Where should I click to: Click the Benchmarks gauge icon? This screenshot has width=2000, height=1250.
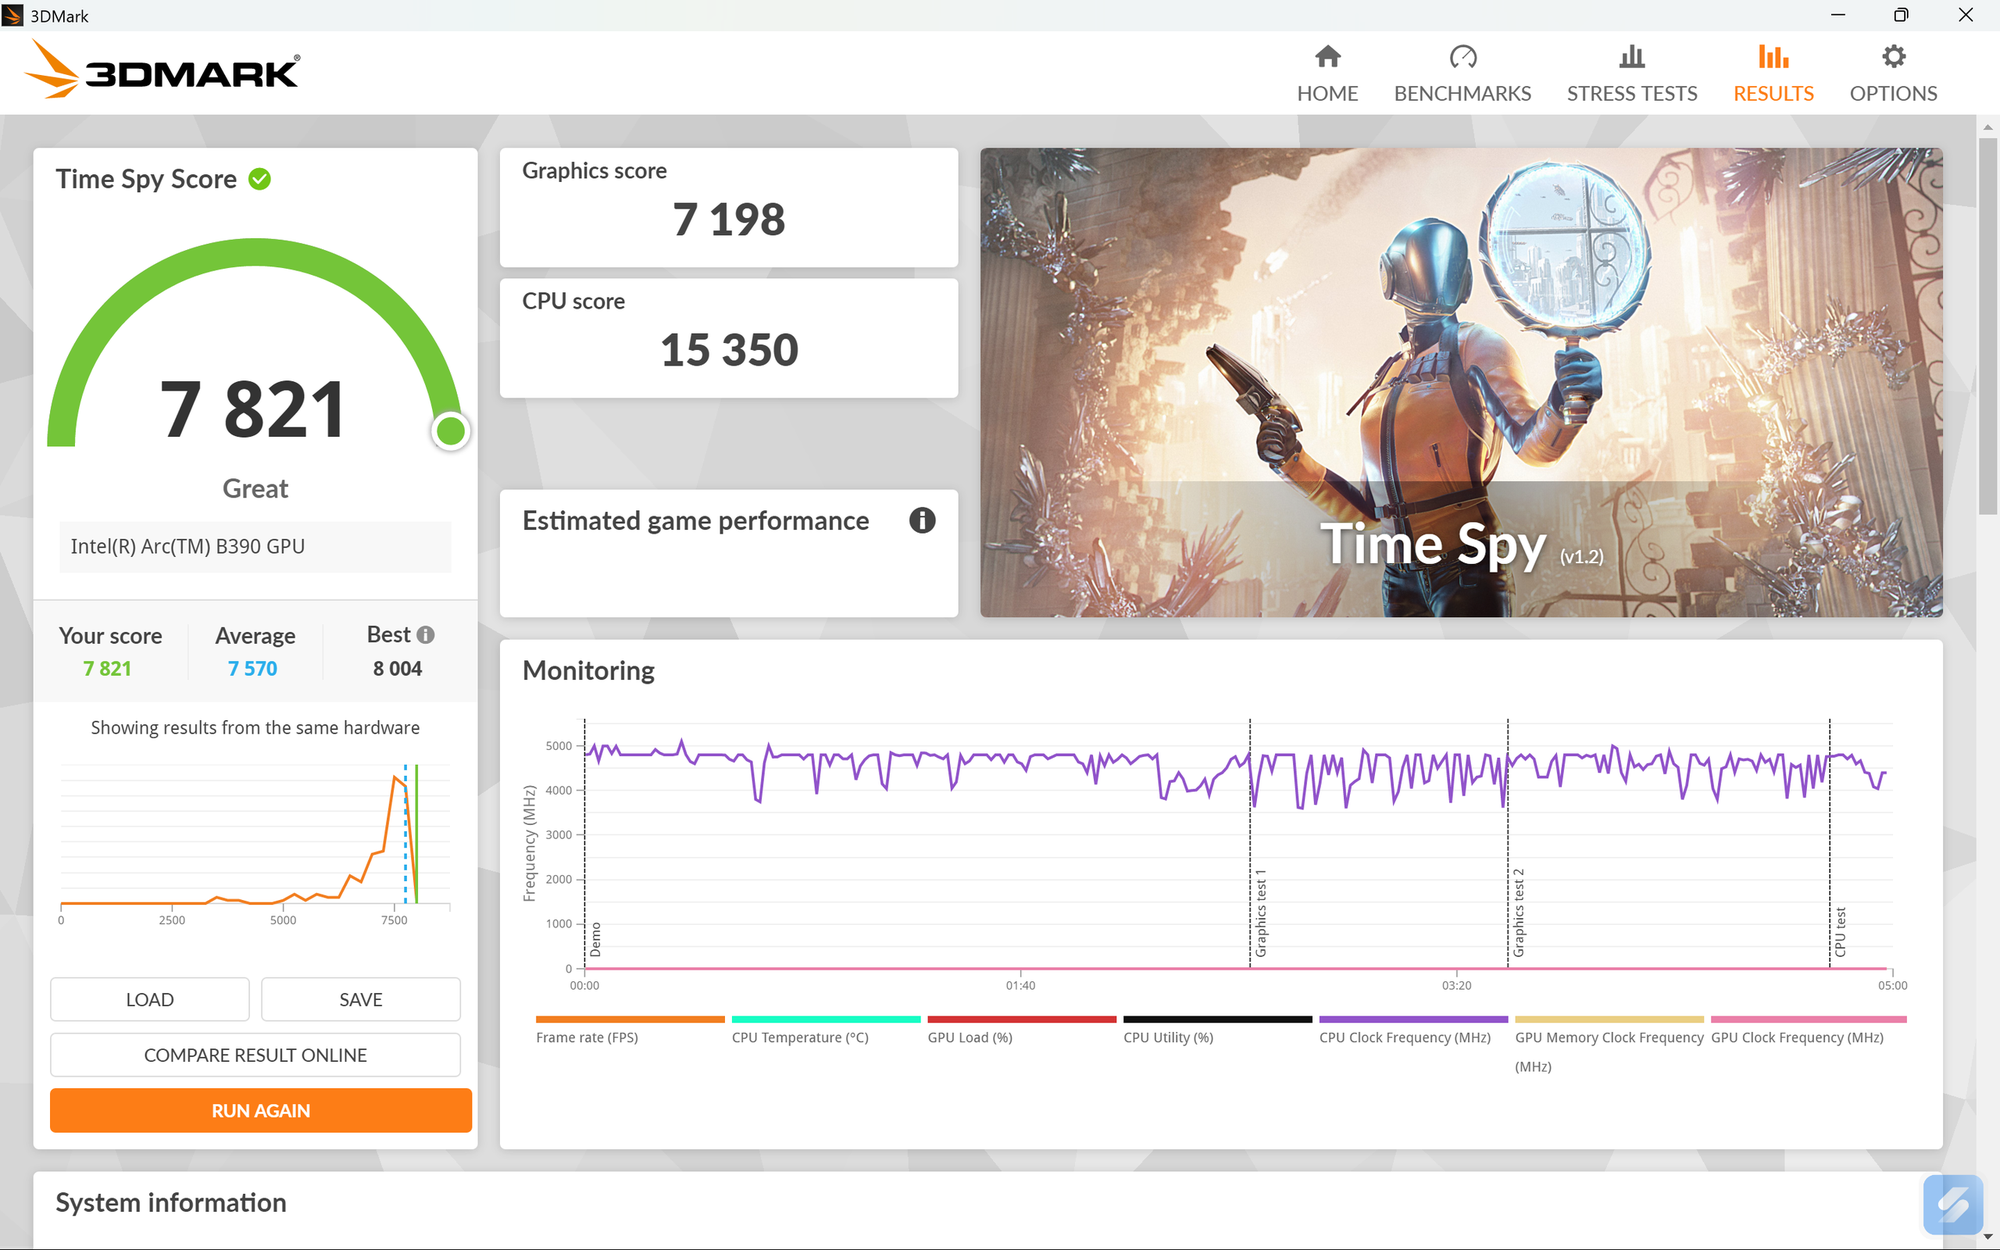tap(1462, 58)
